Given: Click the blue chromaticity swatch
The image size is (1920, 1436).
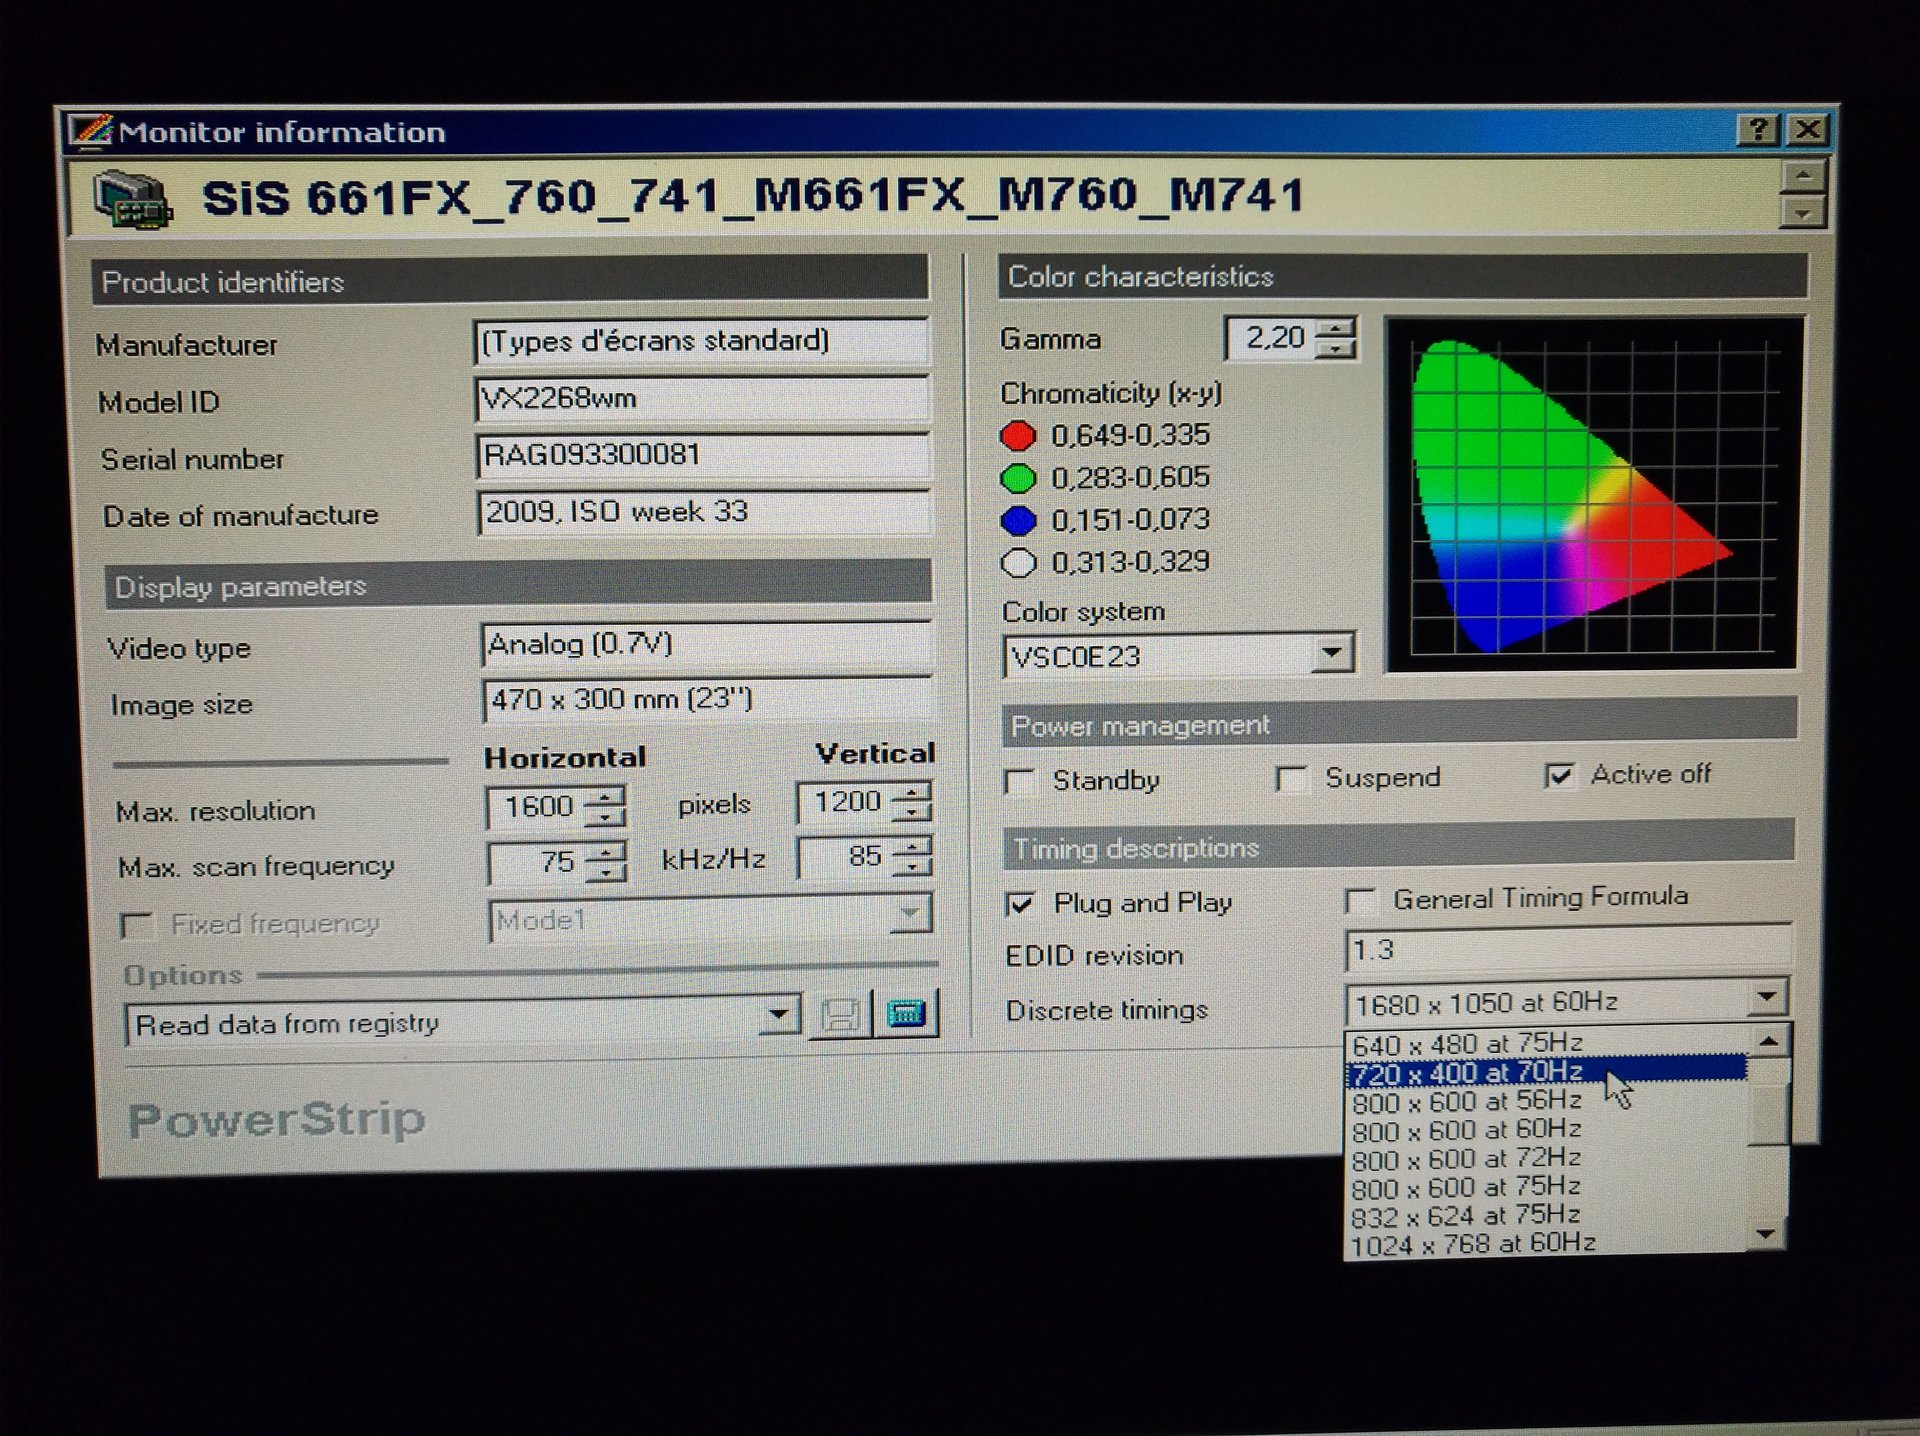Looking at the screenshot, I should pos(1018,521).
